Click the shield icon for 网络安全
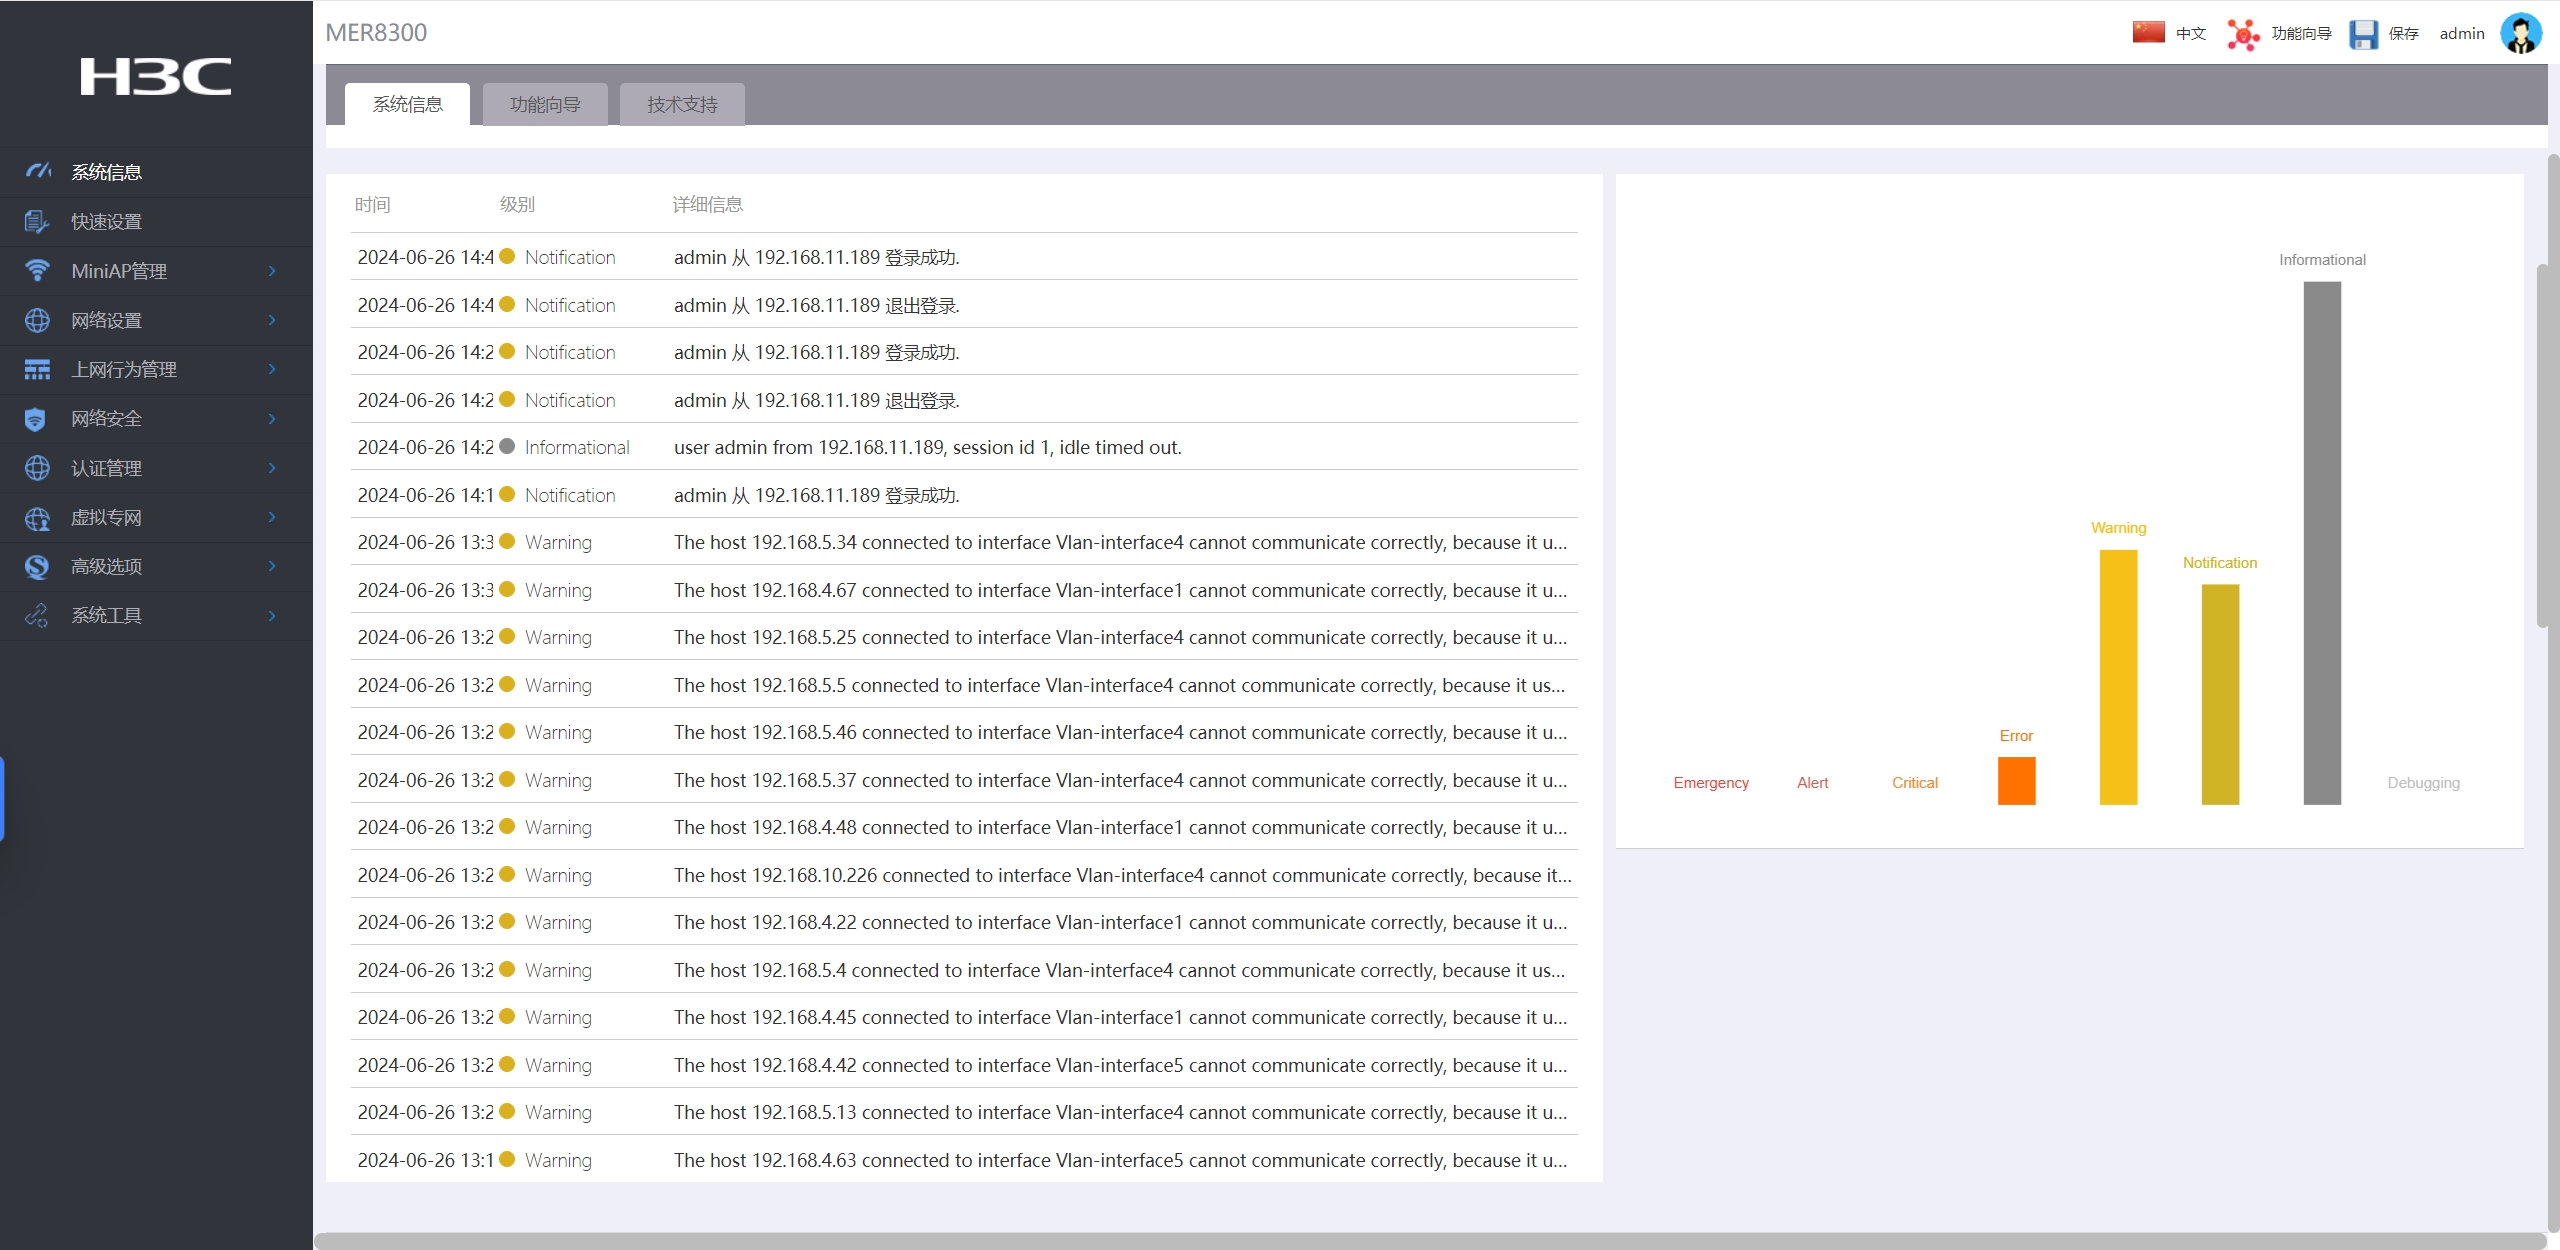This screenshot has height=1250, width=2560. pos(35,419)
